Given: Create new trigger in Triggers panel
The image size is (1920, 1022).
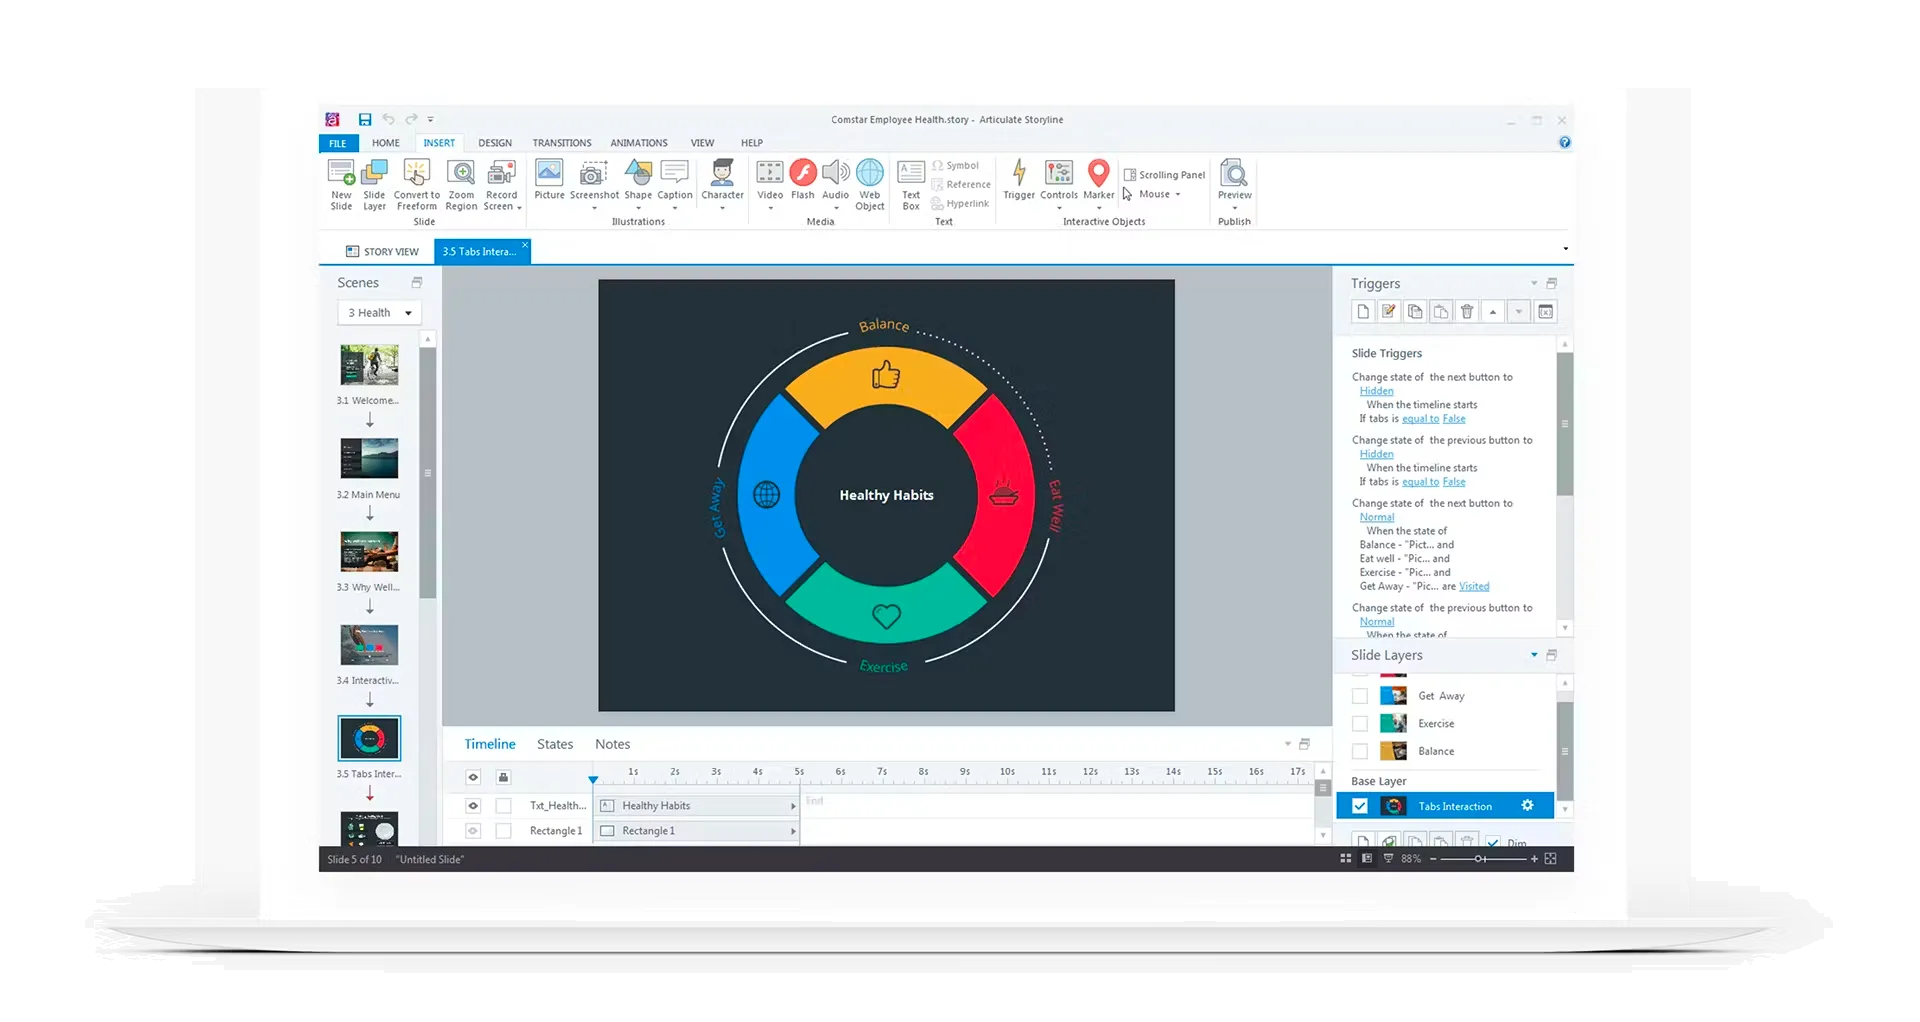Looking at the screenshot, I should [1363, 312].
